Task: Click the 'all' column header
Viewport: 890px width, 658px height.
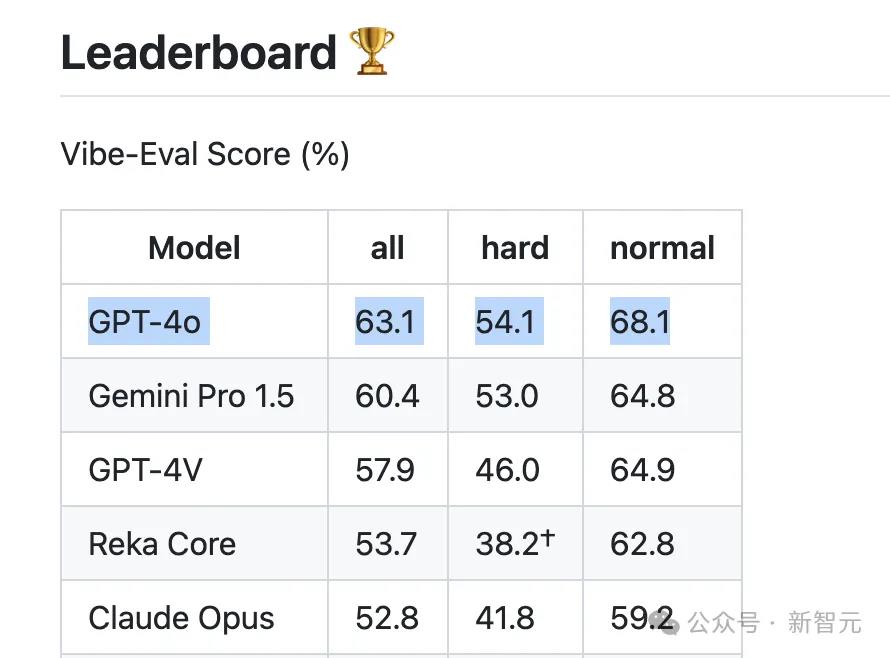Action: (388, 248)
